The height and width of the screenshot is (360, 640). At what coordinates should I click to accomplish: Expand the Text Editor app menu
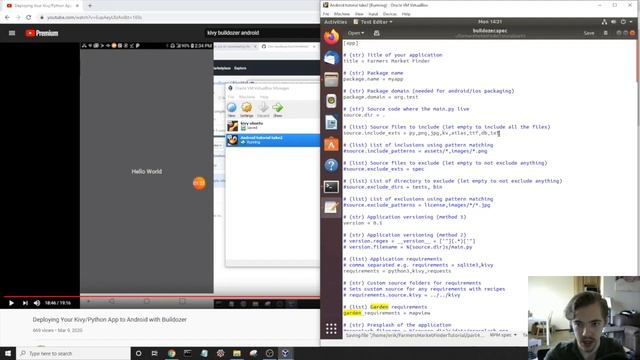point(373,22)
